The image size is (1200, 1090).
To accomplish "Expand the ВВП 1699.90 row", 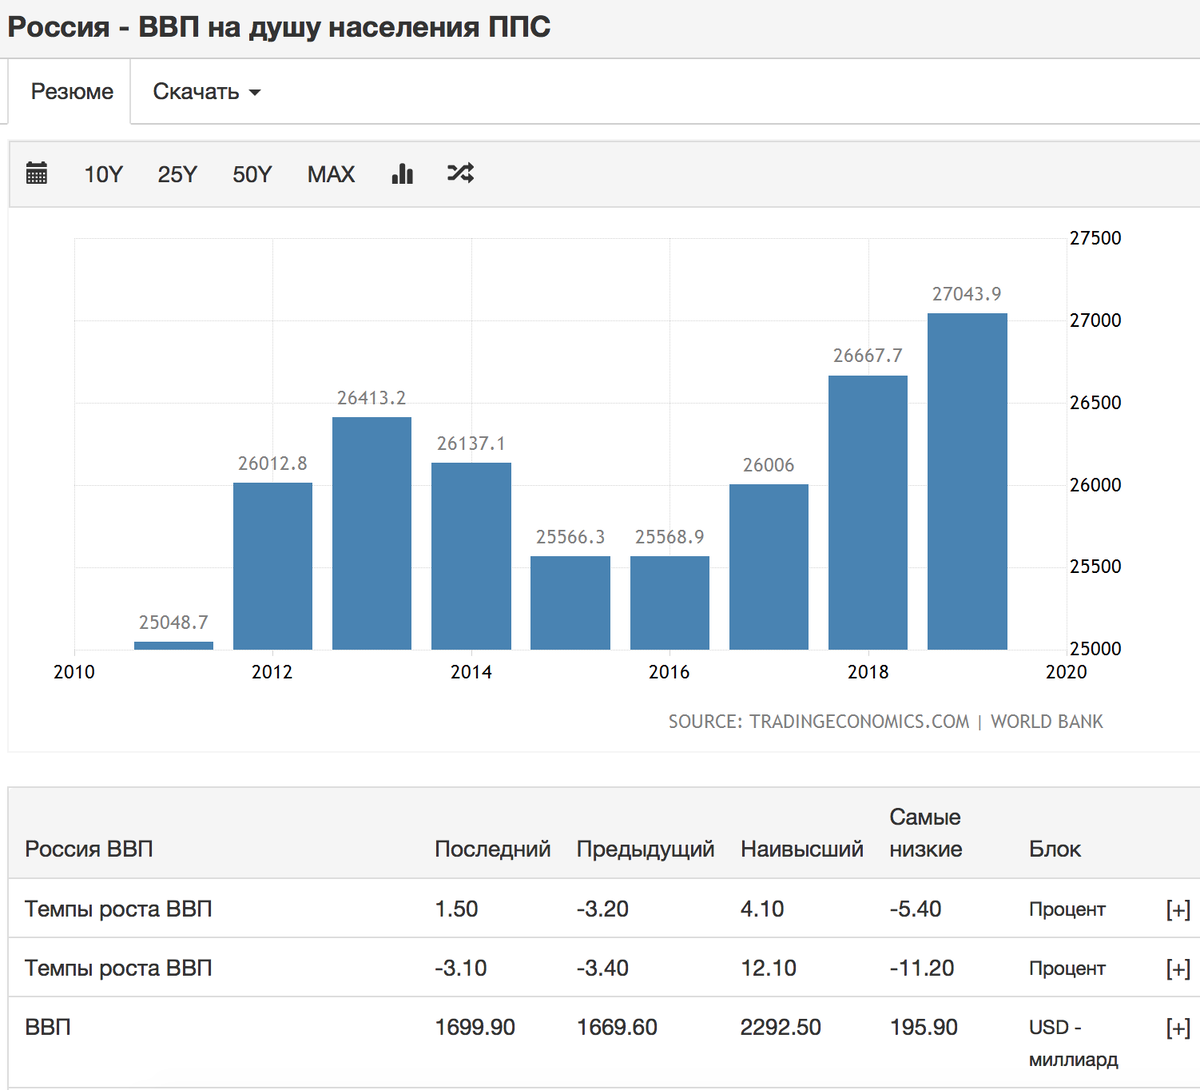I will click(1178, 1027).
